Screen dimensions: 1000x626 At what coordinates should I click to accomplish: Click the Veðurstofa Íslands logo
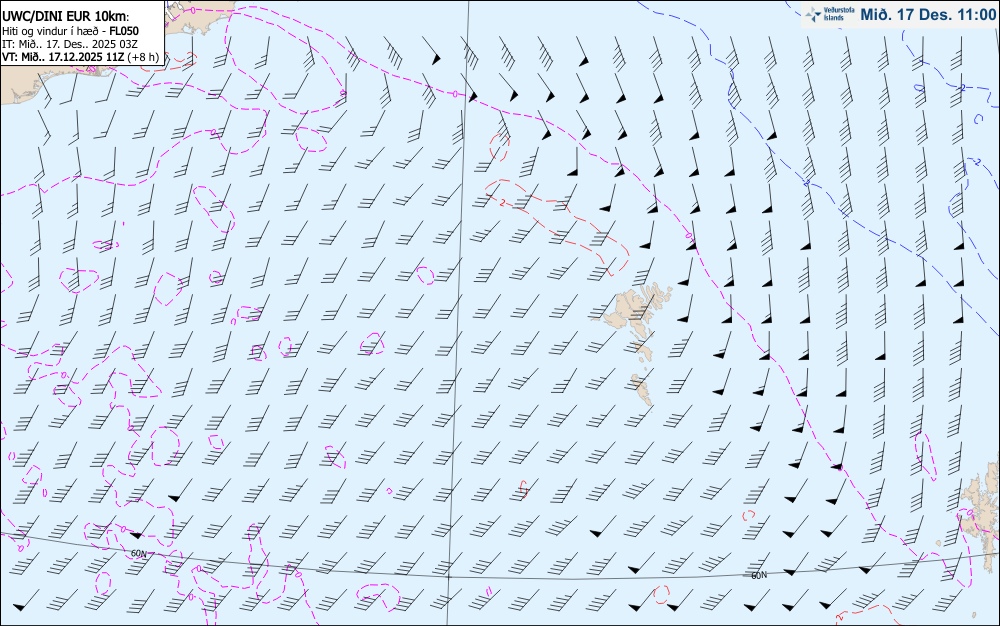(828, 14)
